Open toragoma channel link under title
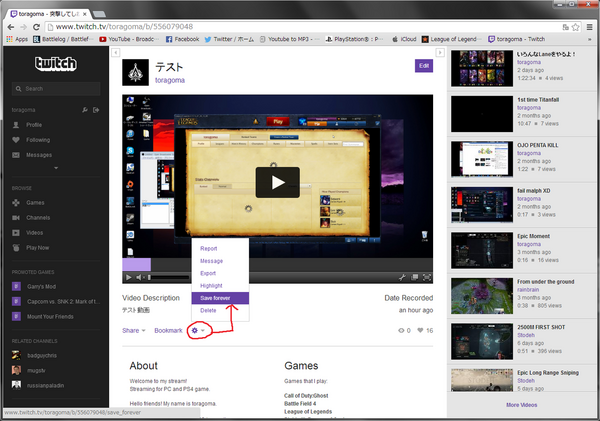Screen dimensions: 600x421 tap(170, 80)
